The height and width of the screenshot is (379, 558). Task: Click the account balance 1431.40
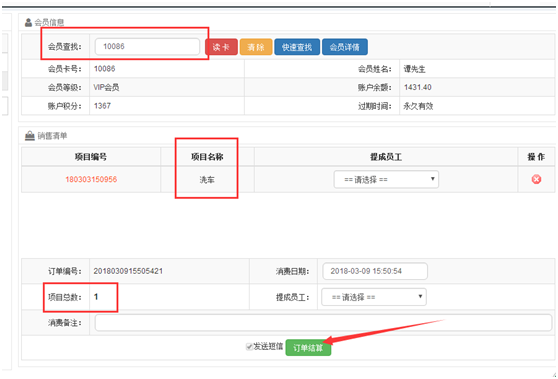(418, 87)
